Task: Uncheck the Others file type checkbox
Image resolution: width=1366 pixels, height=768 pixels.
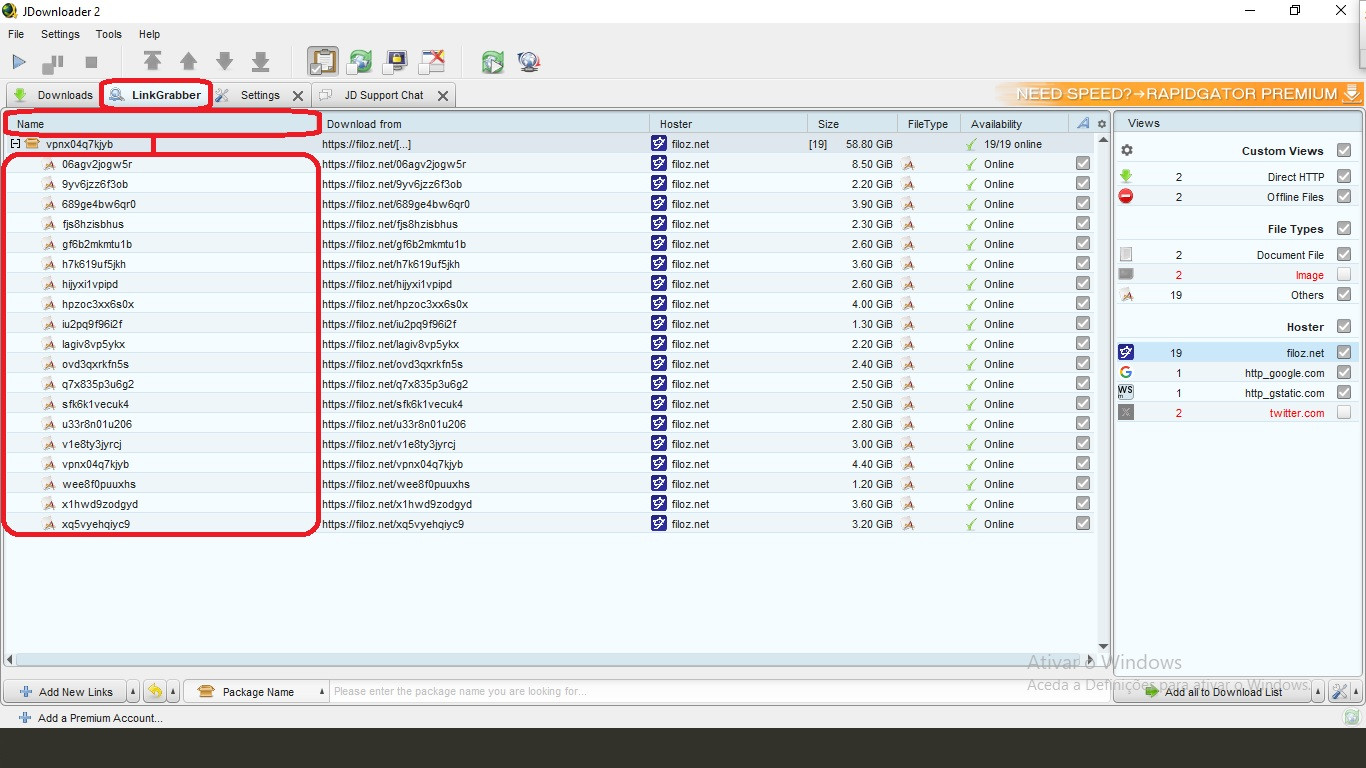Action: [x=1344, y=294]
